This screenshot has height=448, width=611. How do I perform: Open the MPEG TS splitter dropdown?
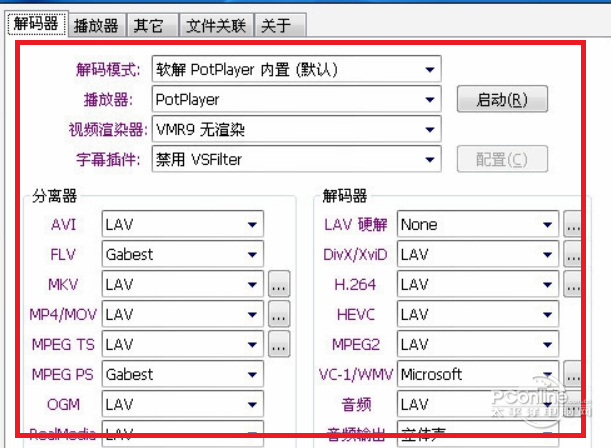pyautogui.click(x=183, y=344)
